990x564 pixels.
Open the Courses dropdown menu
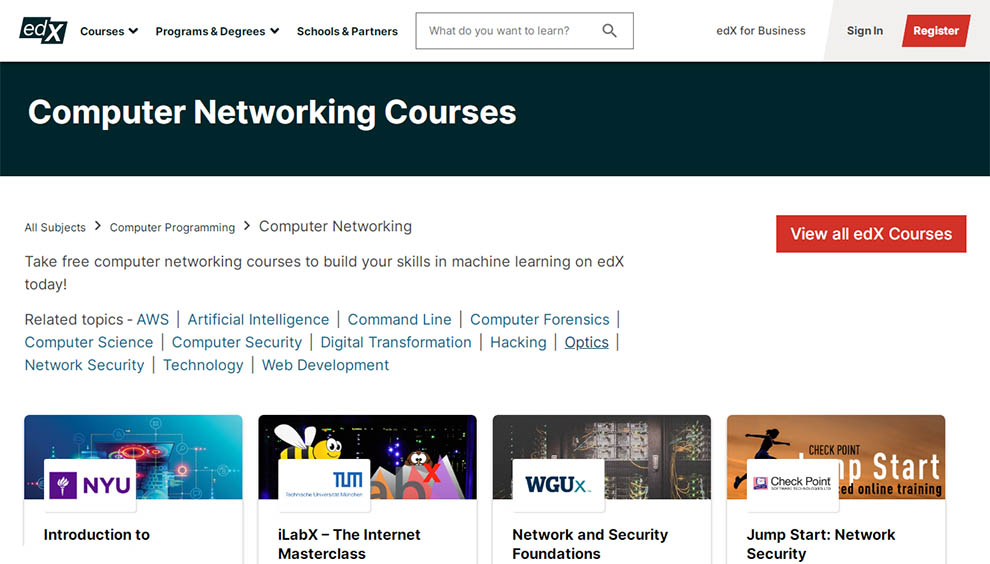point(109,31)
